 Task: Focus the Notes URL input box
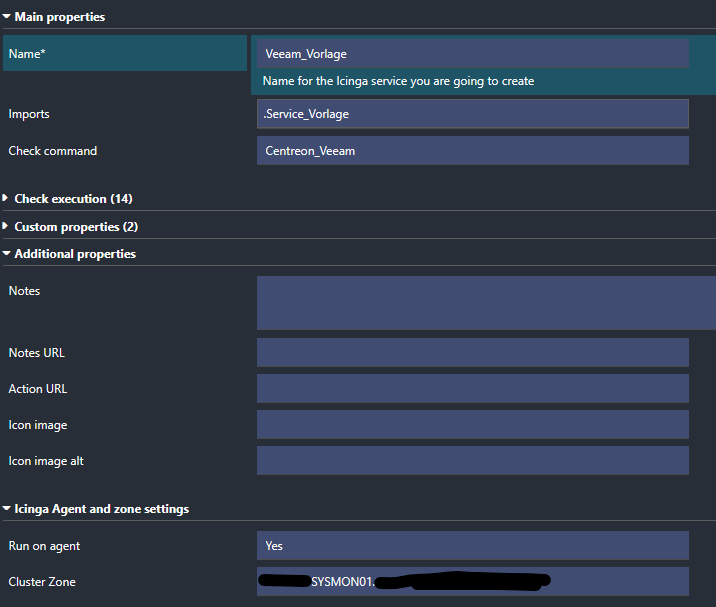[x=472, y=353]
